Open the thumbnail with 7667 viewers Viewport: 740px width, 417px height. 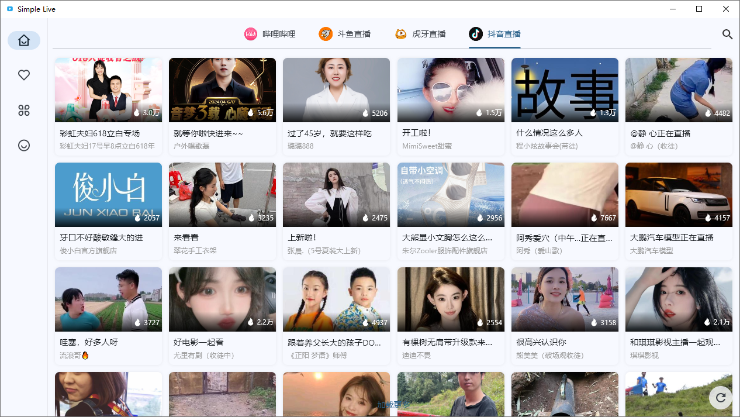[565, 194]
